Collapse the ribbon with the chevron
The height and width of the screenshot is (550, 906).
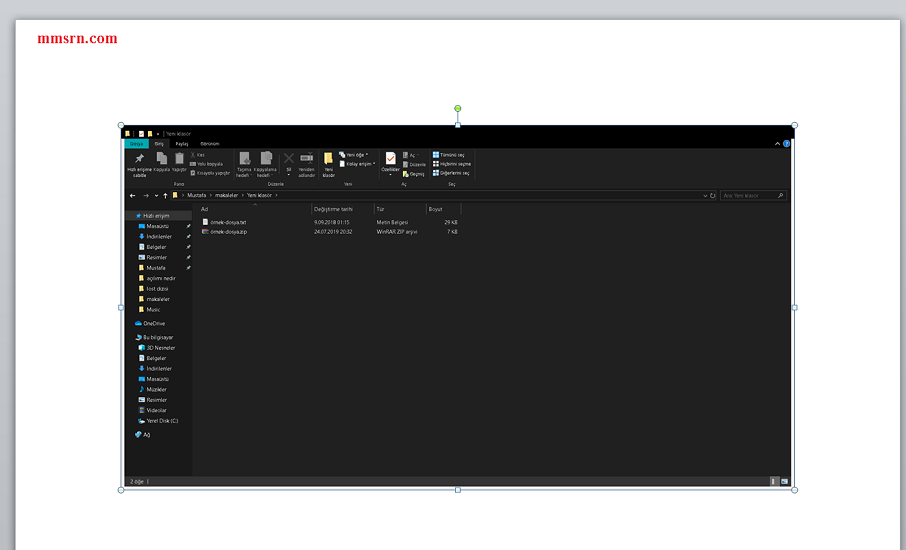point(777,144)
